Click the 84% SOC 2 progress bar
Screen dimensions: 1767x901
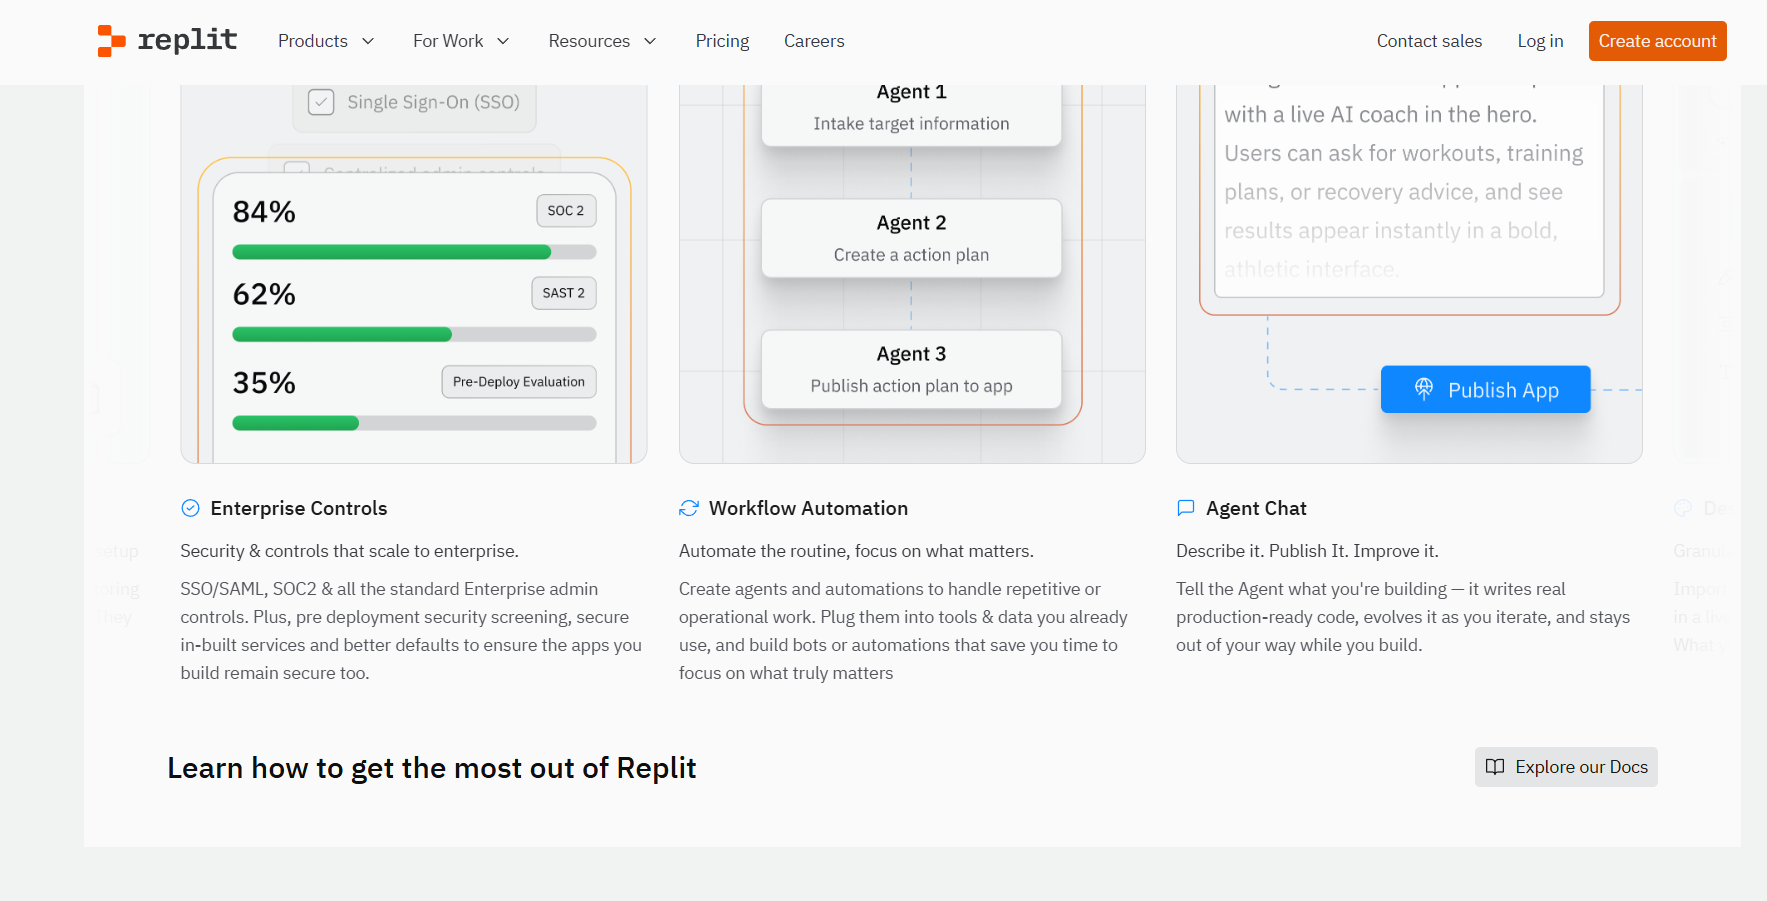(414, 252)
